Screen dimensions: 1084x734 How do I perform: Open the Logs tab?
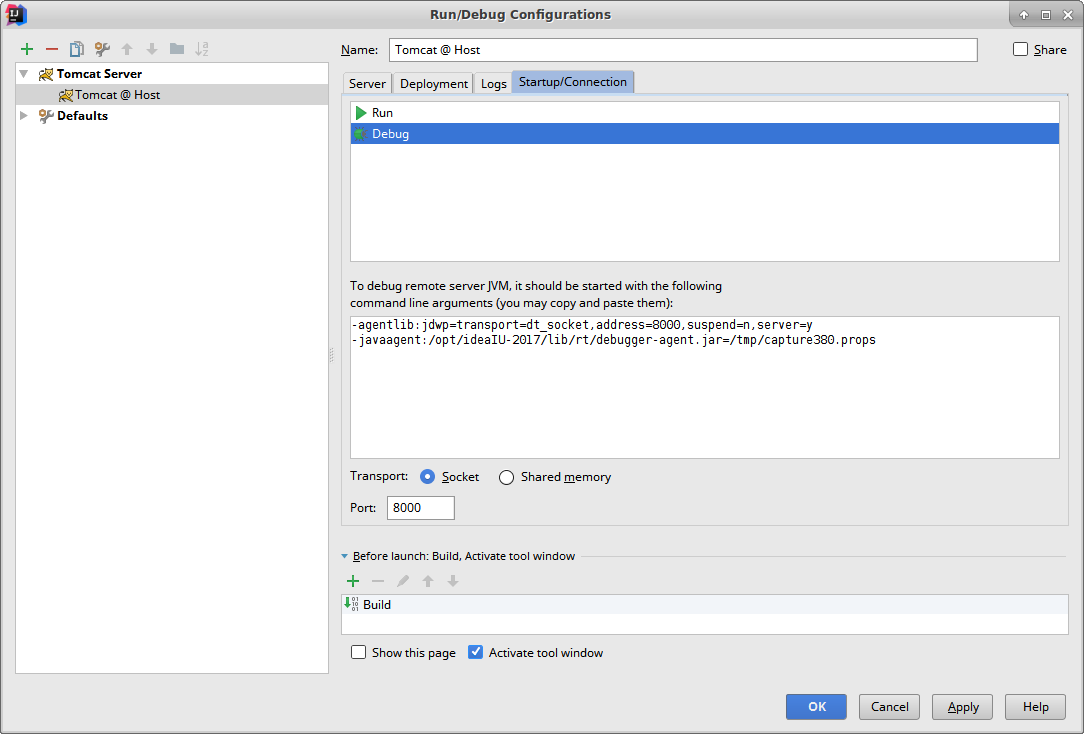pyautogui.click(x=494, y=84)
